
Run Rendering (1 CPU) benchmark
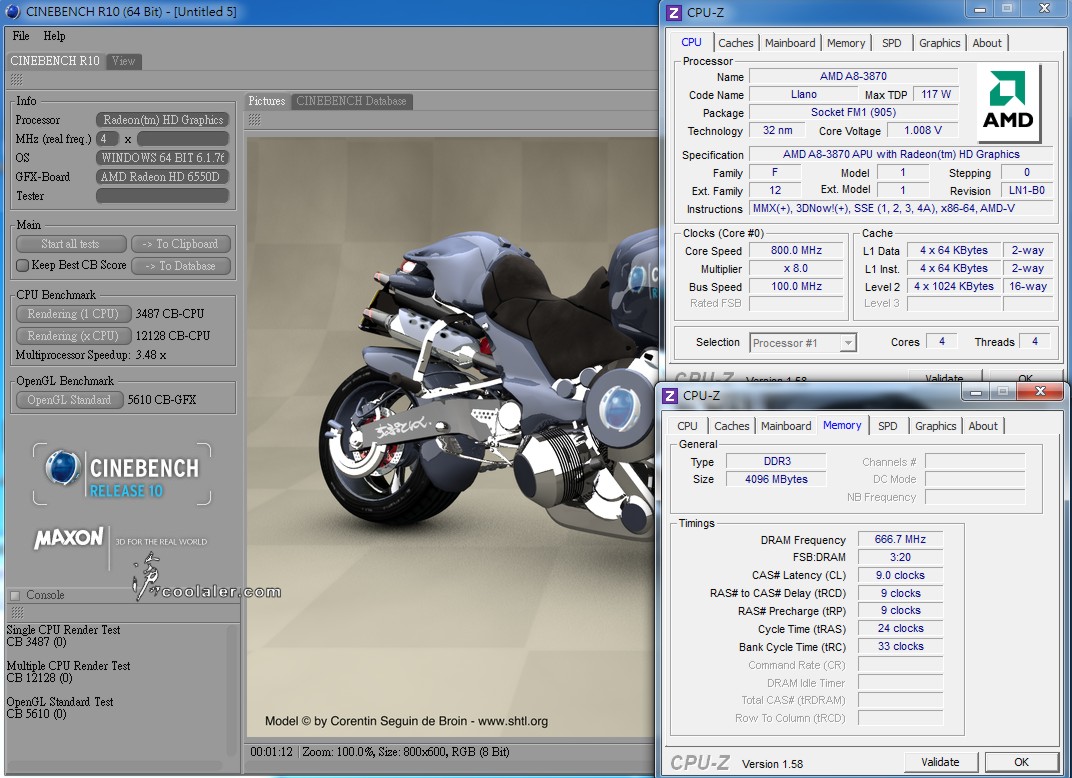(x=72, y=314)
